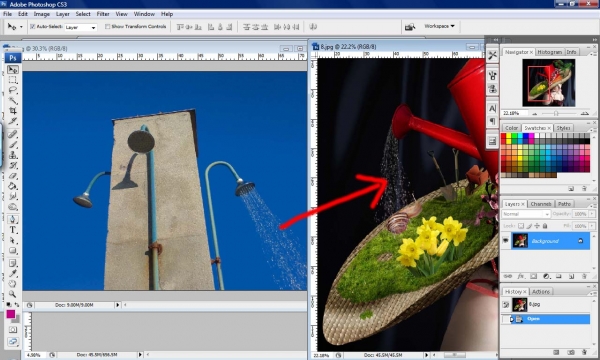Open the File menu

7,14
